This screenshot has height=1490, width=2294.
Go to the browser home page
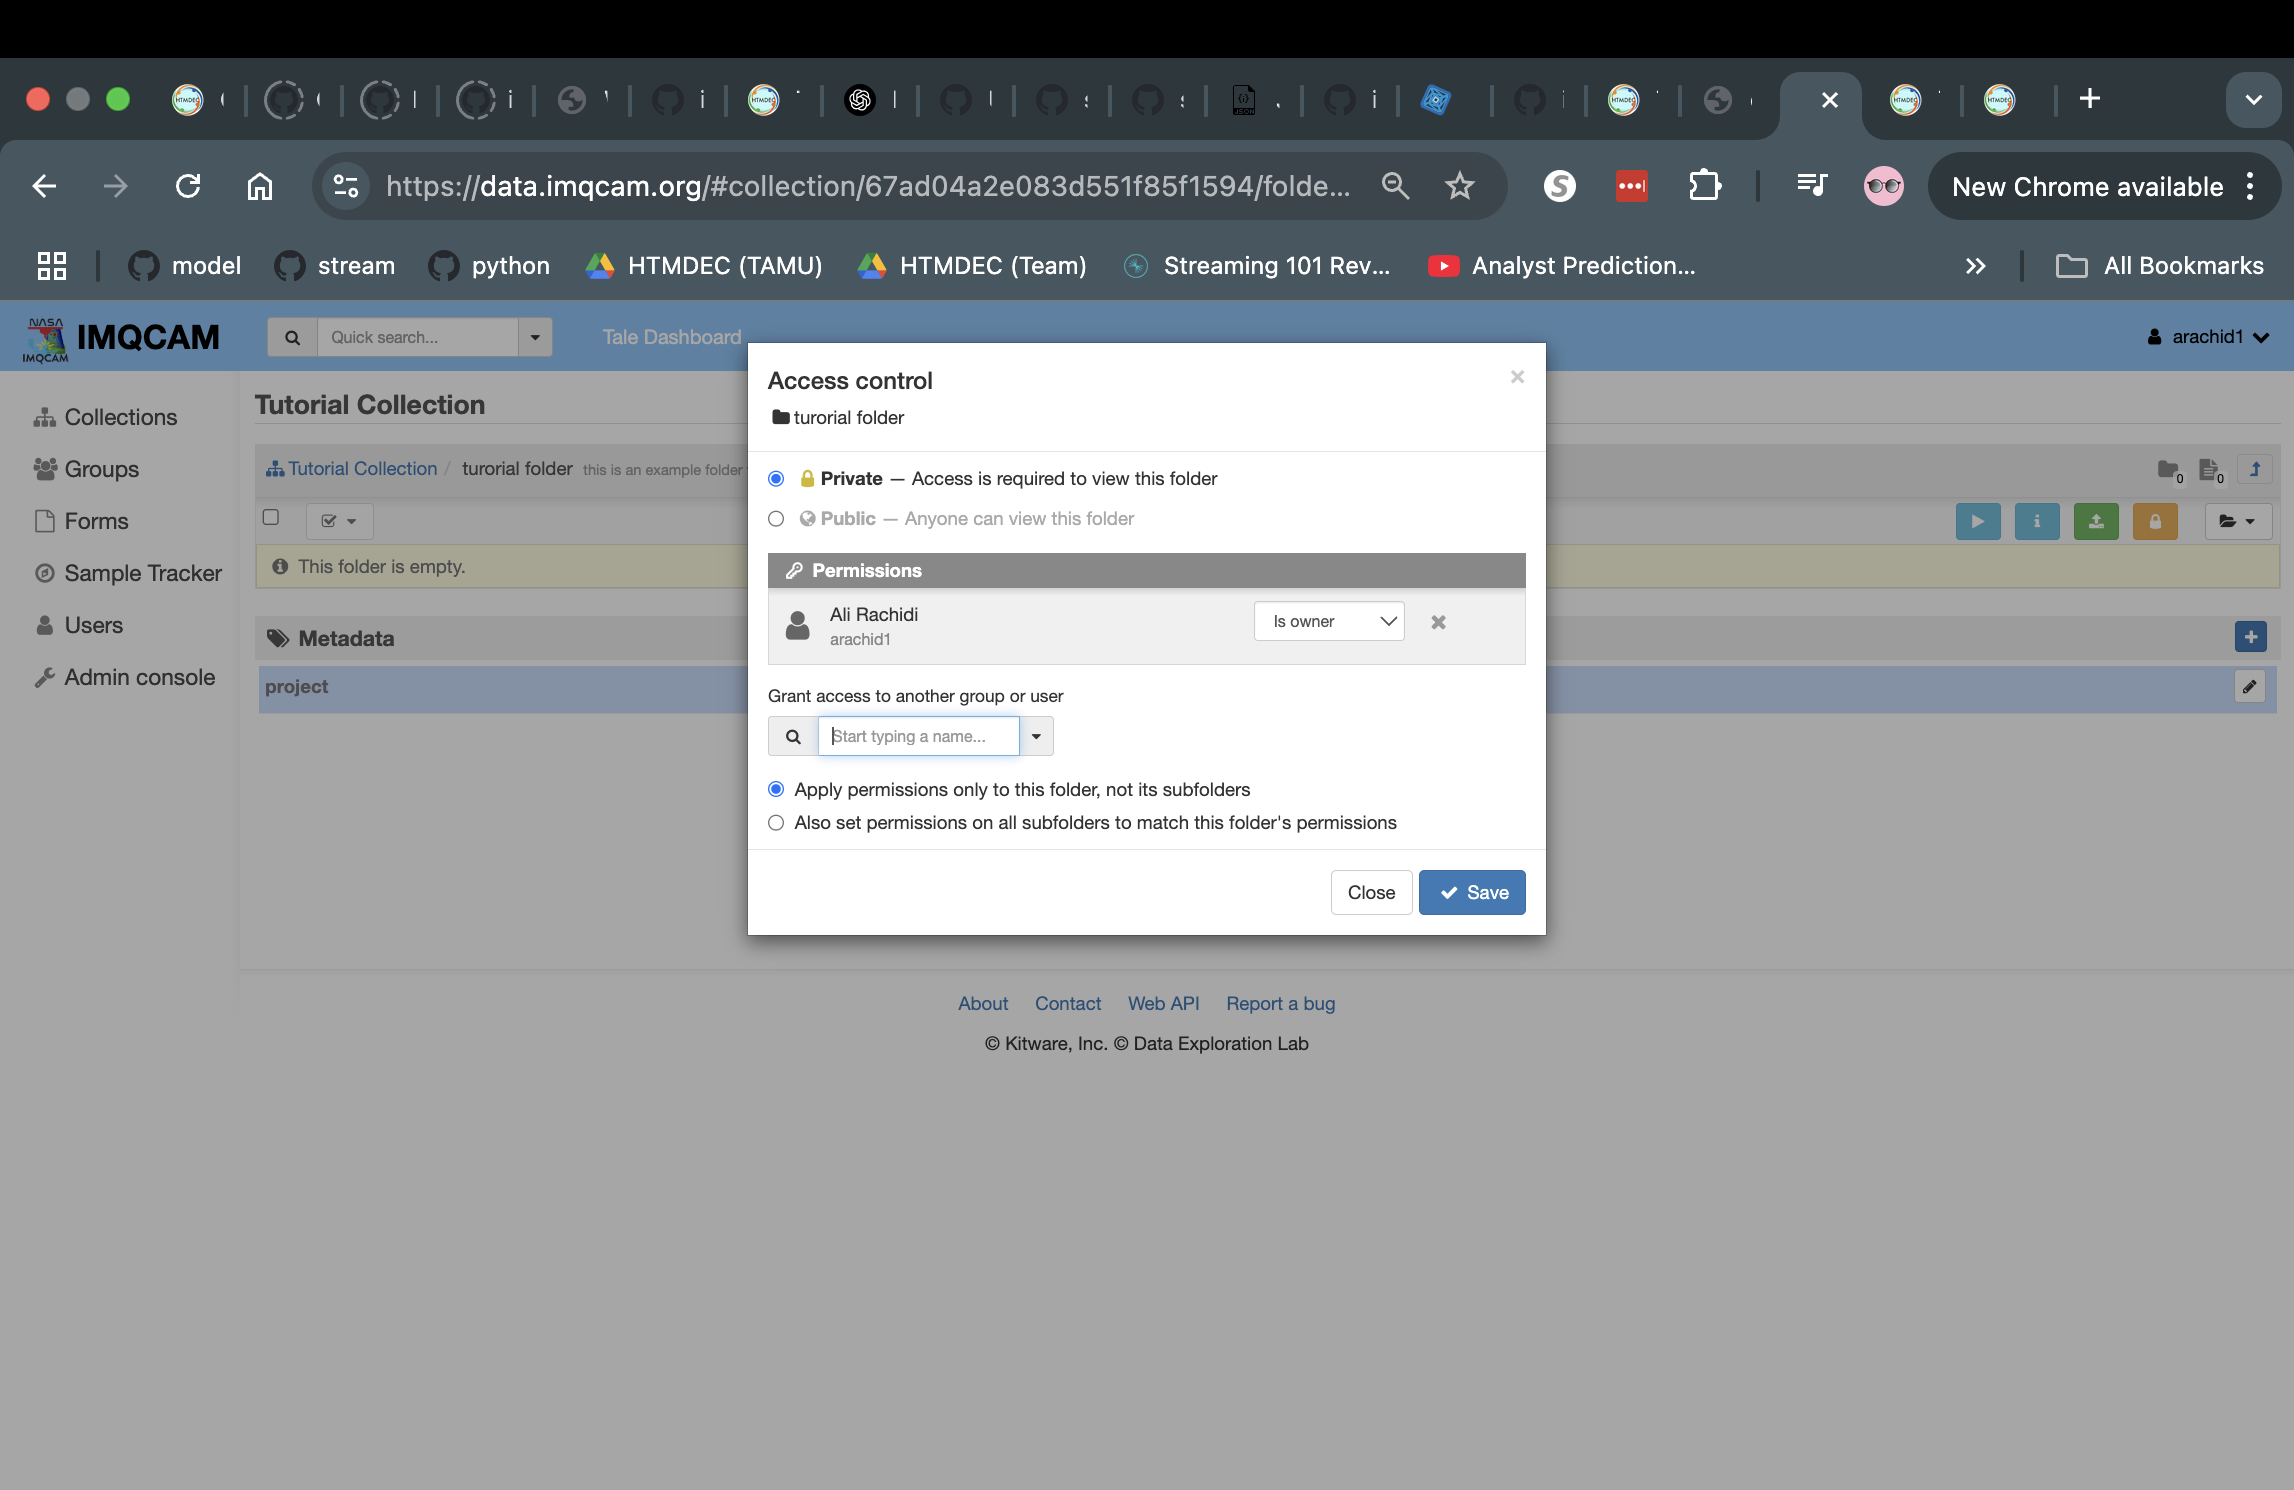[260, 186]
